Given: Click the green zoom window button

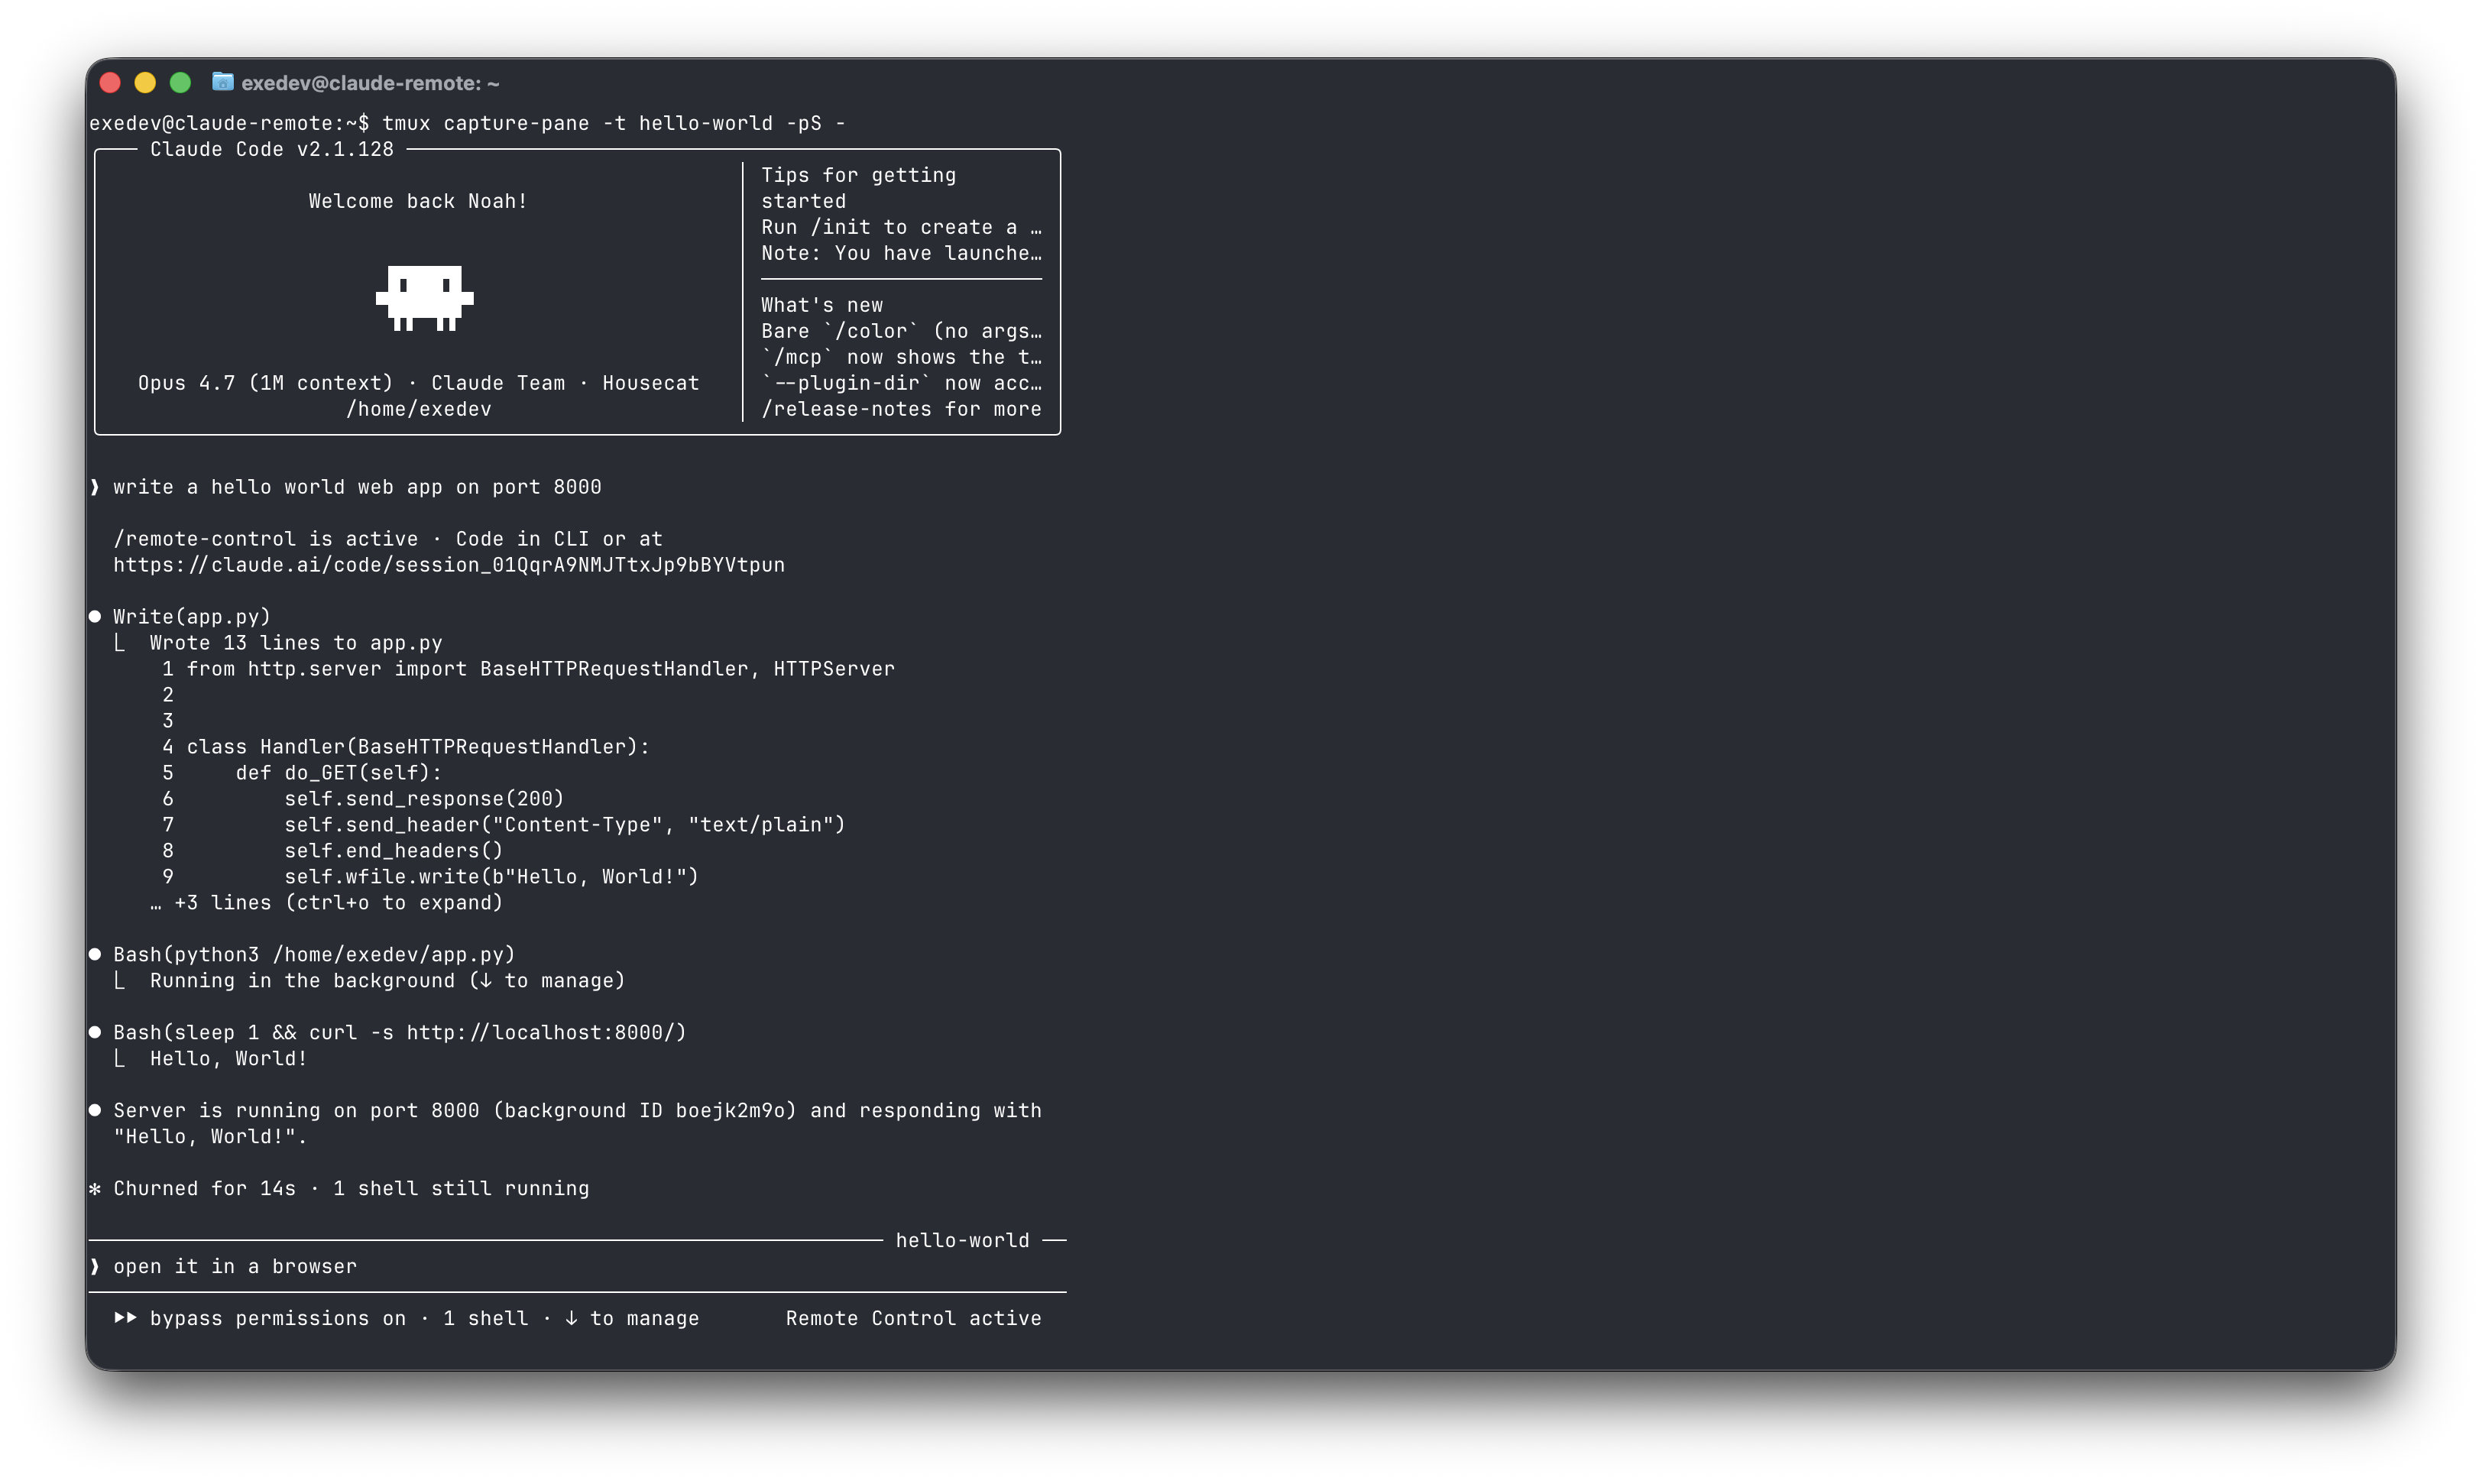Looking at the screenshot, I should point(180,83).
